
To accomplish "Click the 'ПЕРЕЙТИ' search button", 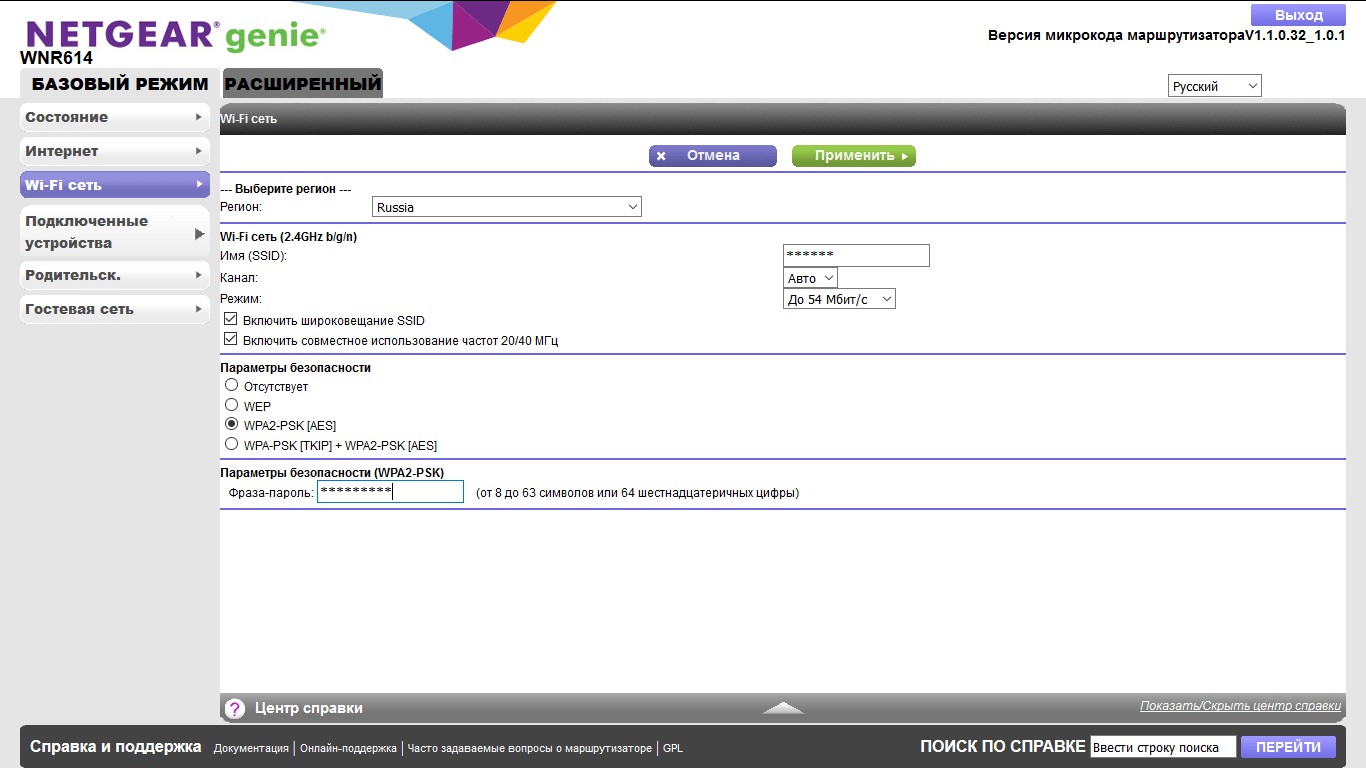I will pyautogui.click(x=1289, y=747).
